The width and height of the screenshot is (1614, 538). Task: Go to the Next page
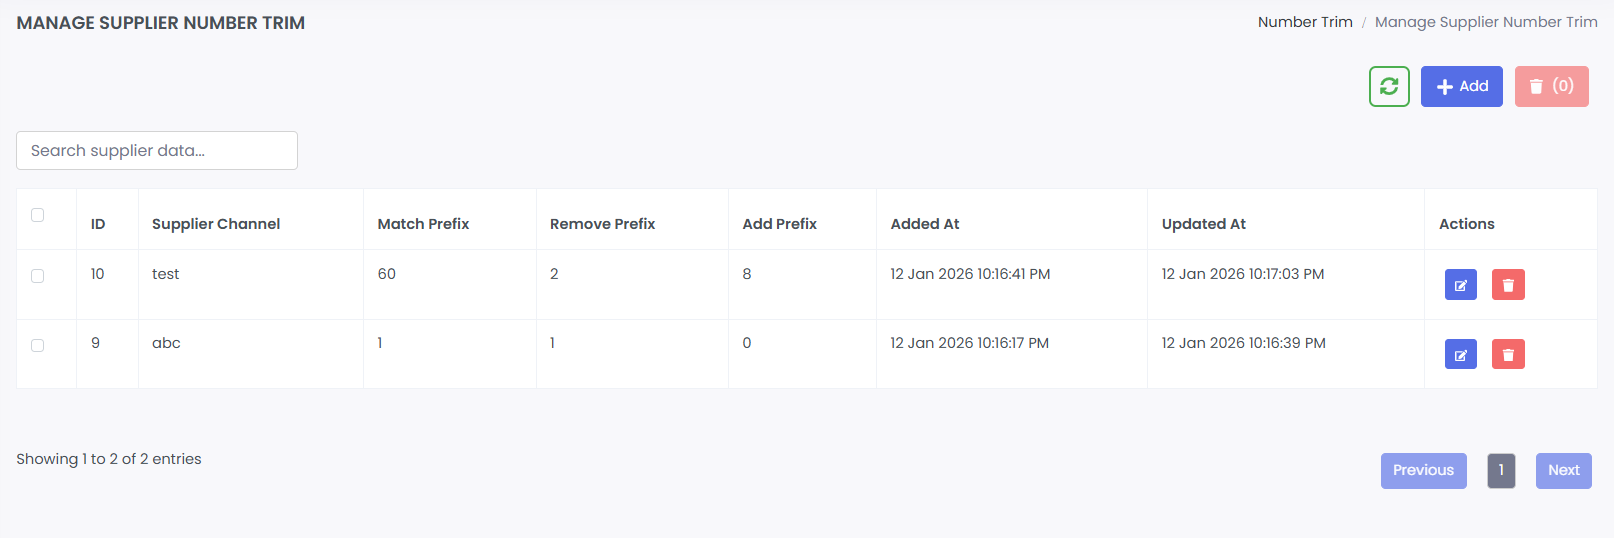[x=1563, y=471]
